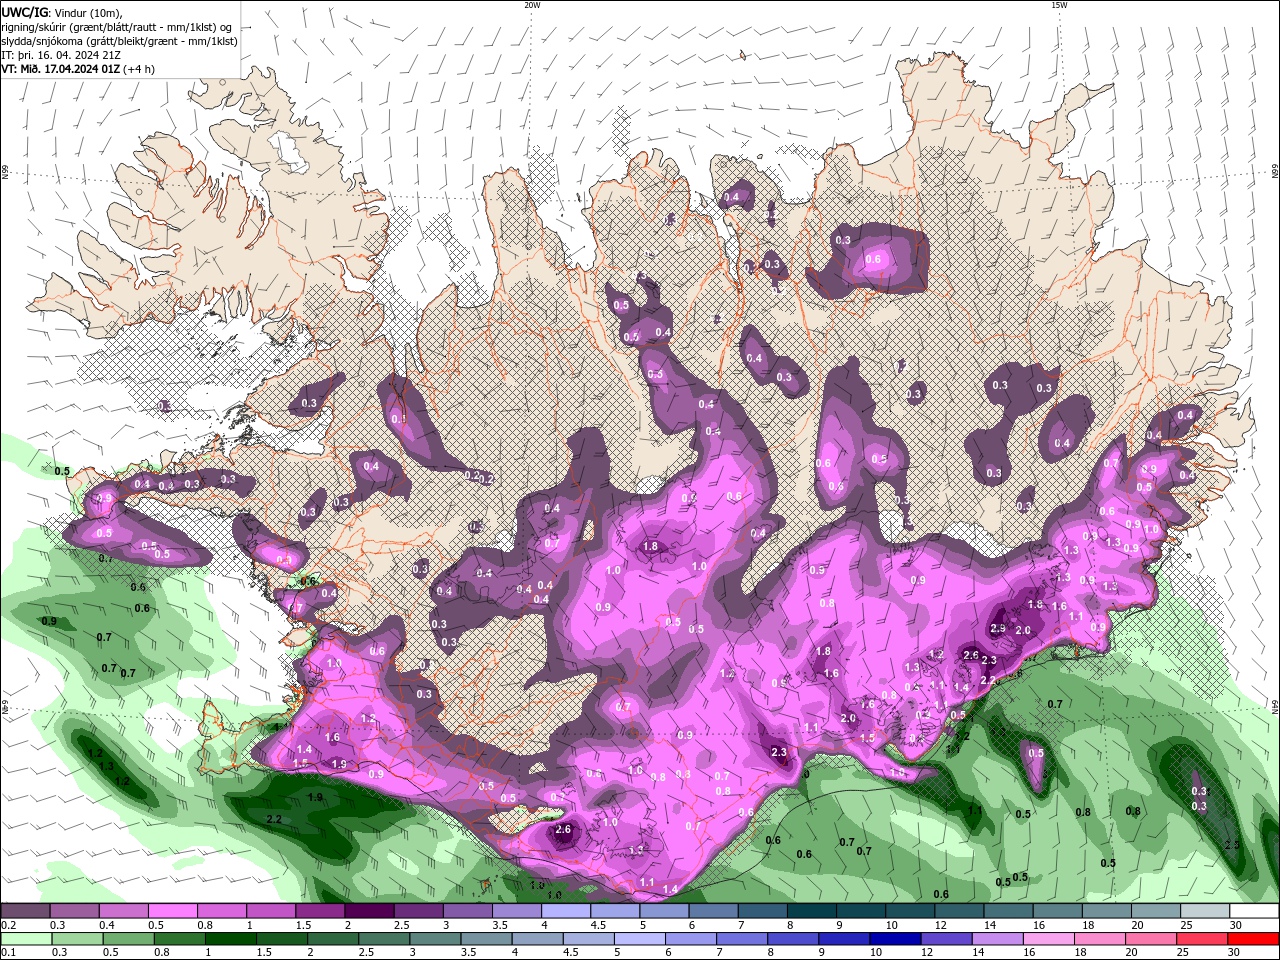Select the palest green rain swatch starting at 0.1
Viewport: 1280px width, 960px height.
26,939
